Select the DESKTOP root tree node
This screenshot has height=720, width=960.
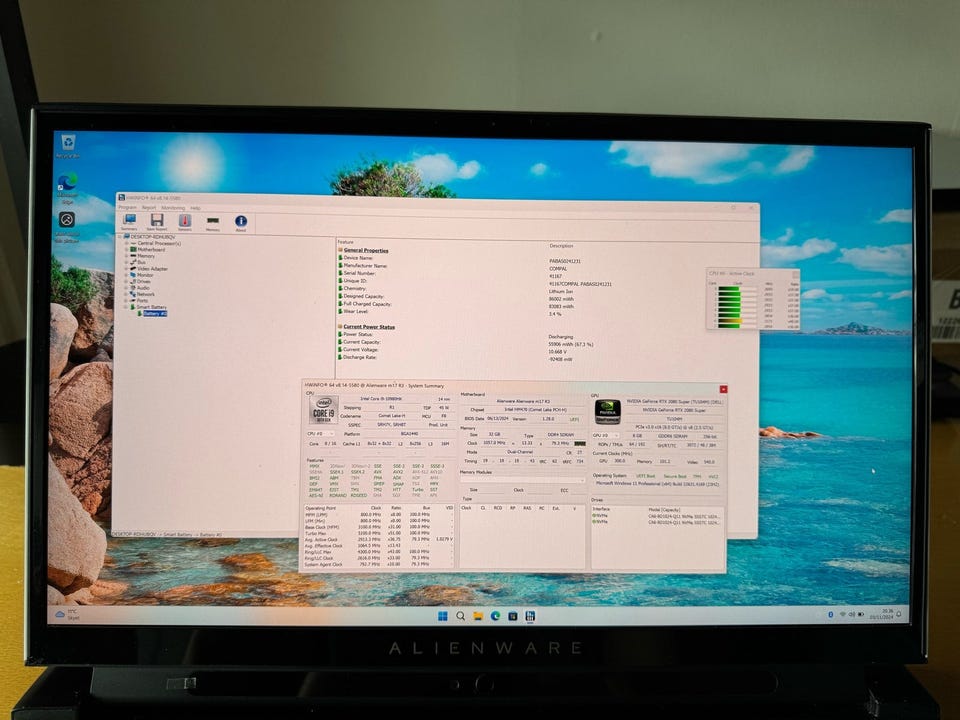149,237
